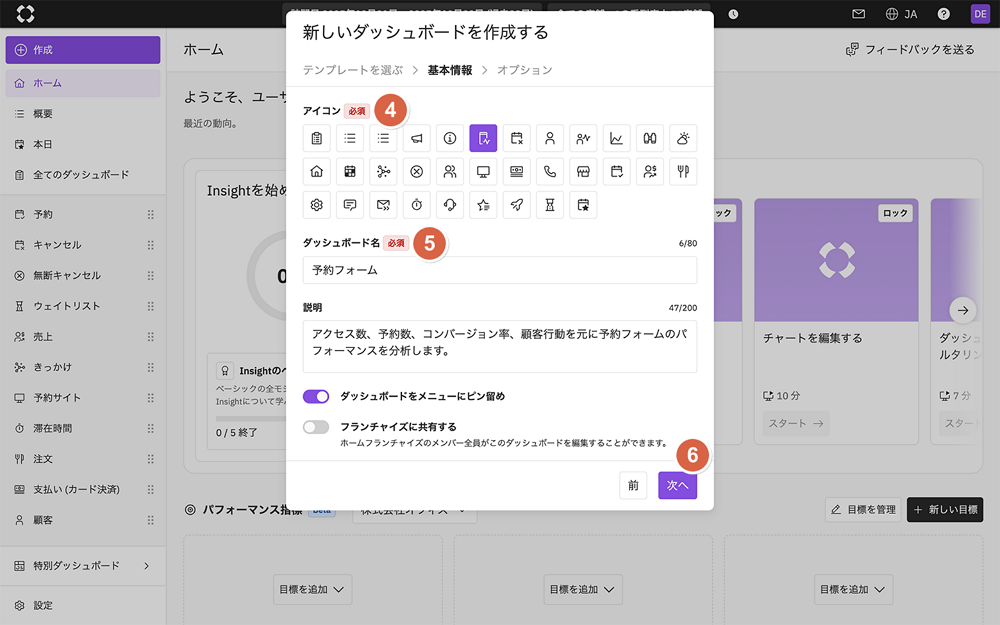Open 概要 in the sidebar

click(83, 114)
